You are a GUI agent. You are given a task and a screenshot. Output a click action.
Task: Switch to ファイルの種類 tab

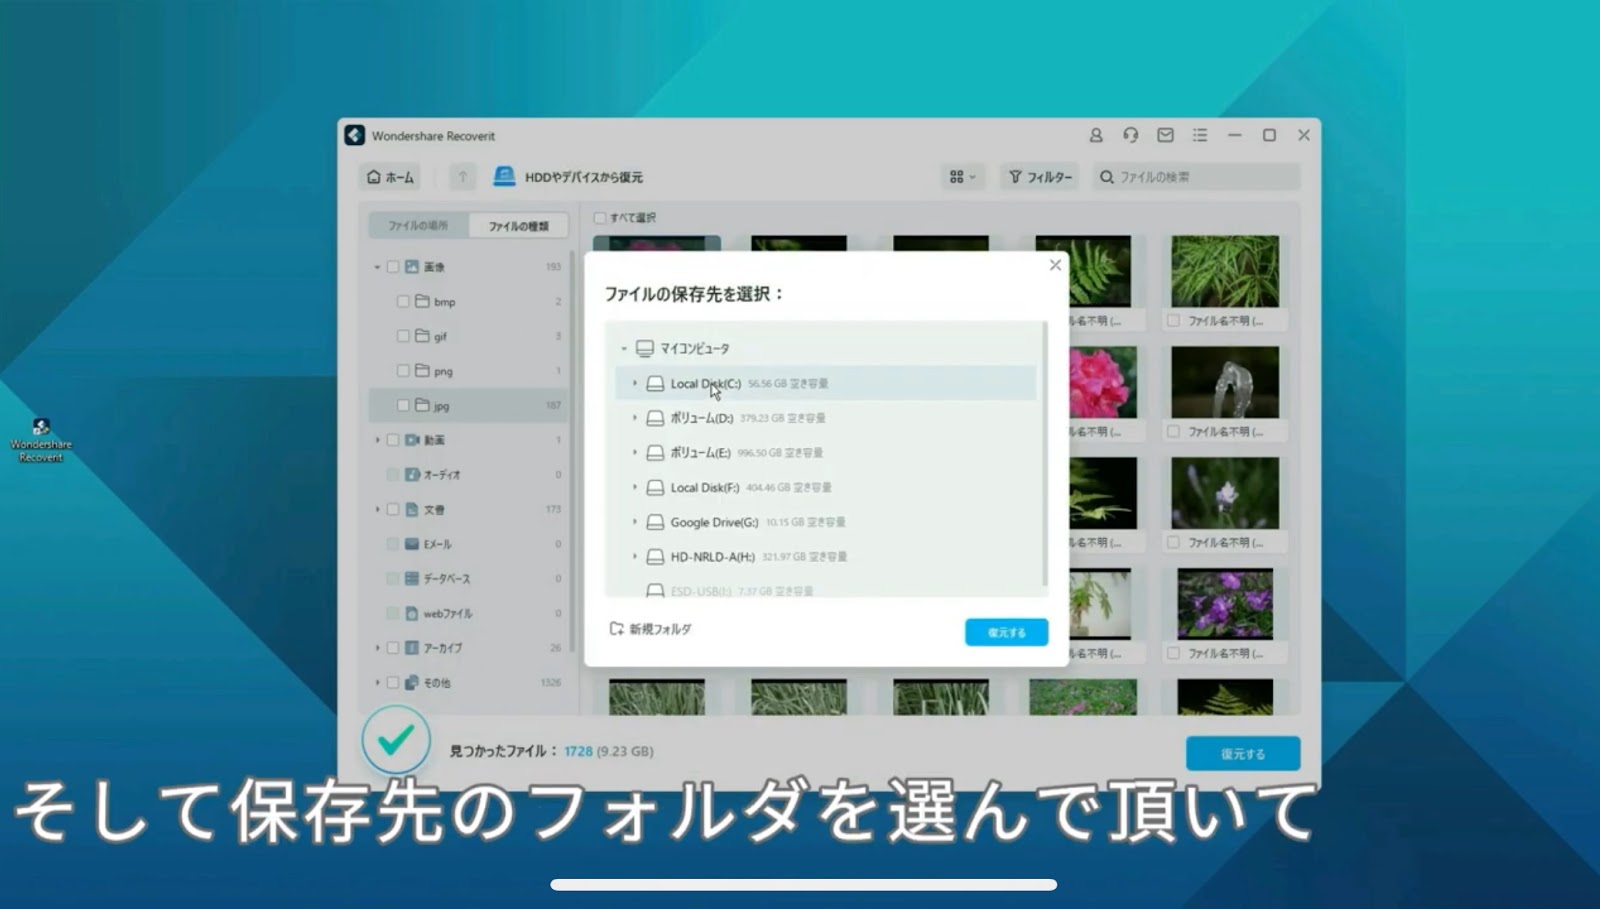[518, 226]
